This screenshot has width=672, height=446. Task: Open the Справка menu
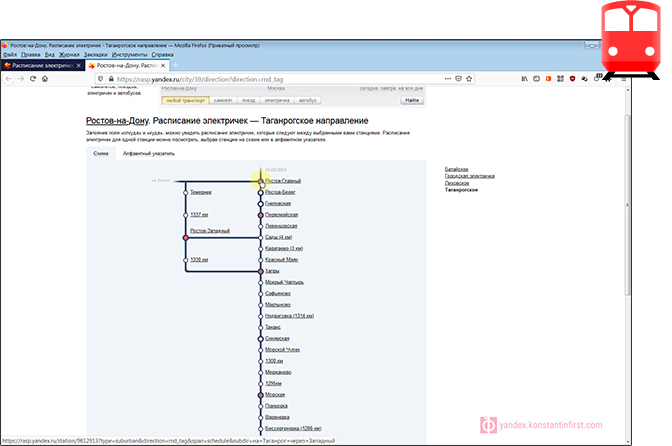click(162, 55)
